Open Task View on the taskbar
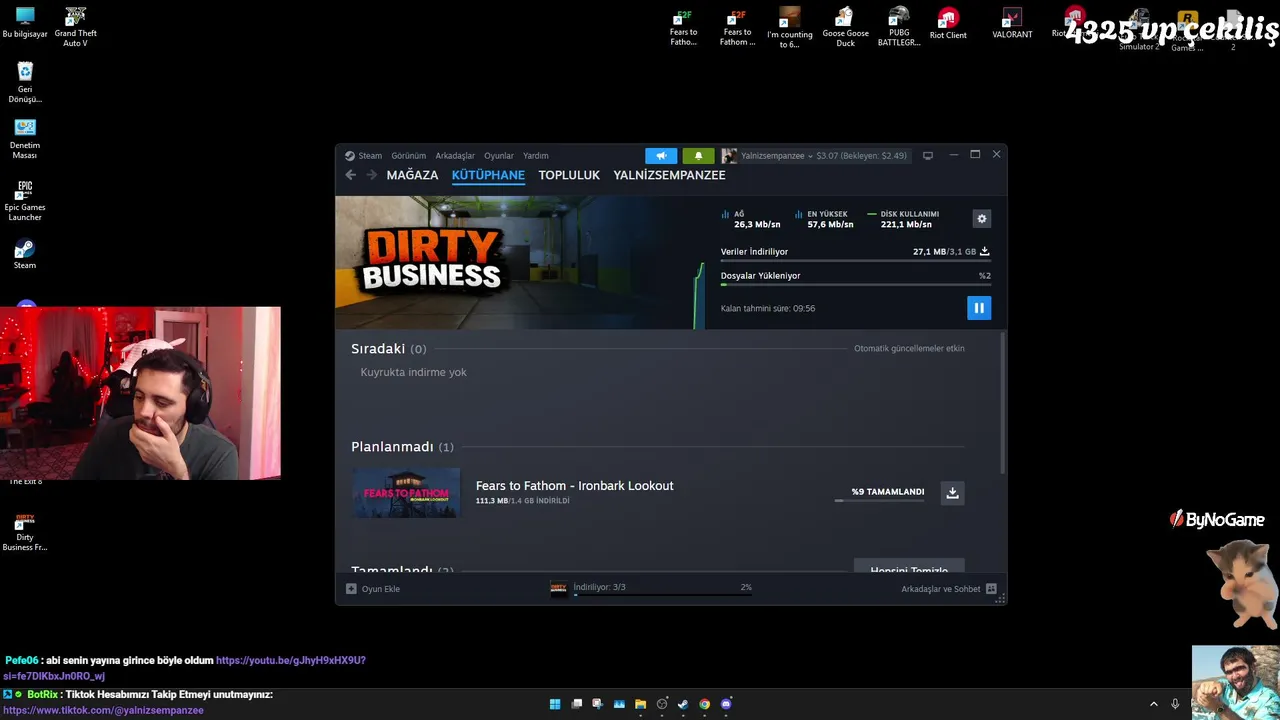 point(576,704)
